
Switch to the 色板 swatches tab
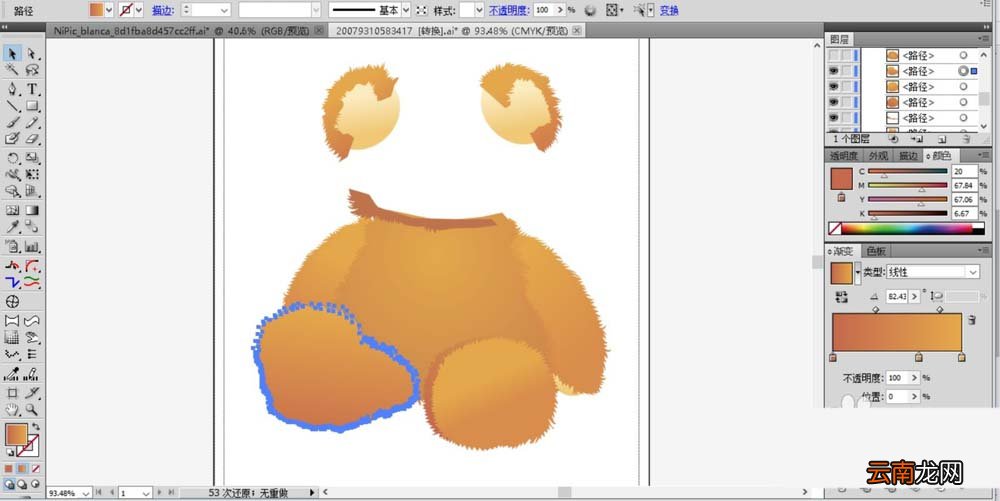[x=876, y=251]
